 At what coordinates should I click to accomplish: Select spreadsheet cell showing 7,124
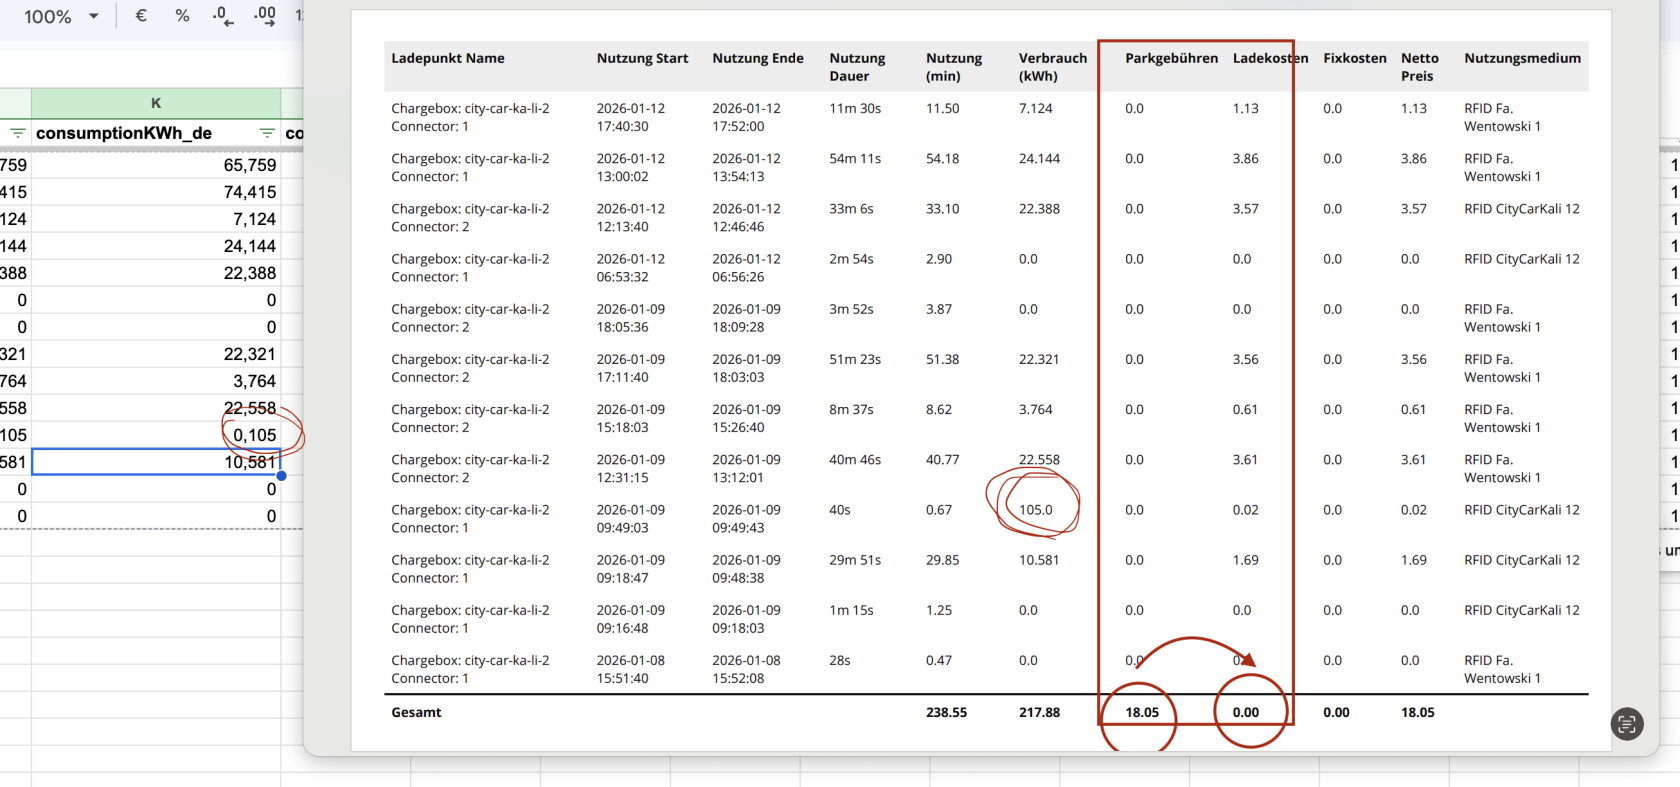156,219
